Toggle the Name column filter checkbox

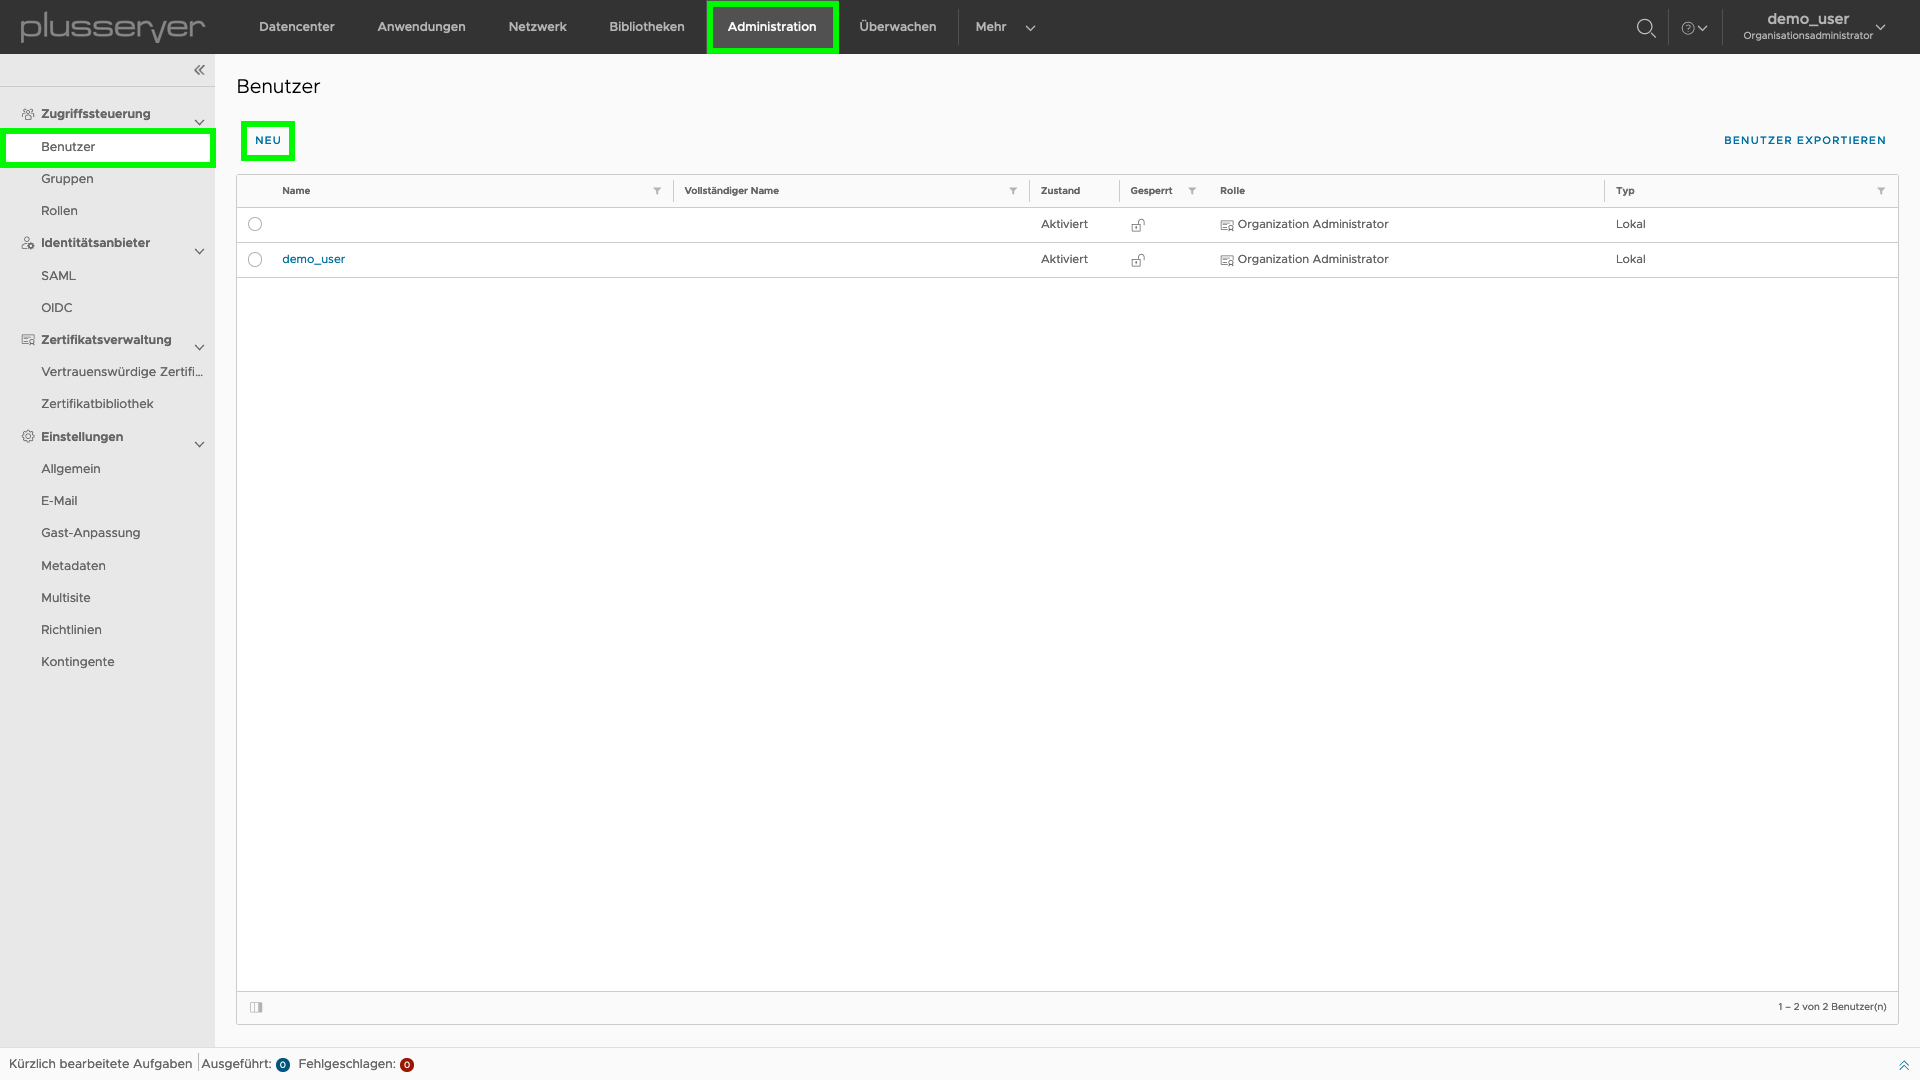click(657, 190)
